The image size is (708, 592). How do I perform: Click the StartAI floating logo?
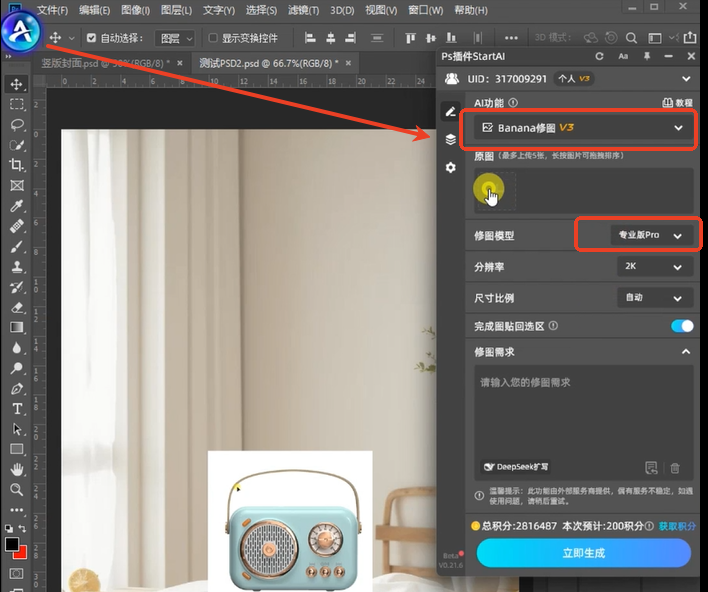click(x=21, y=31)
